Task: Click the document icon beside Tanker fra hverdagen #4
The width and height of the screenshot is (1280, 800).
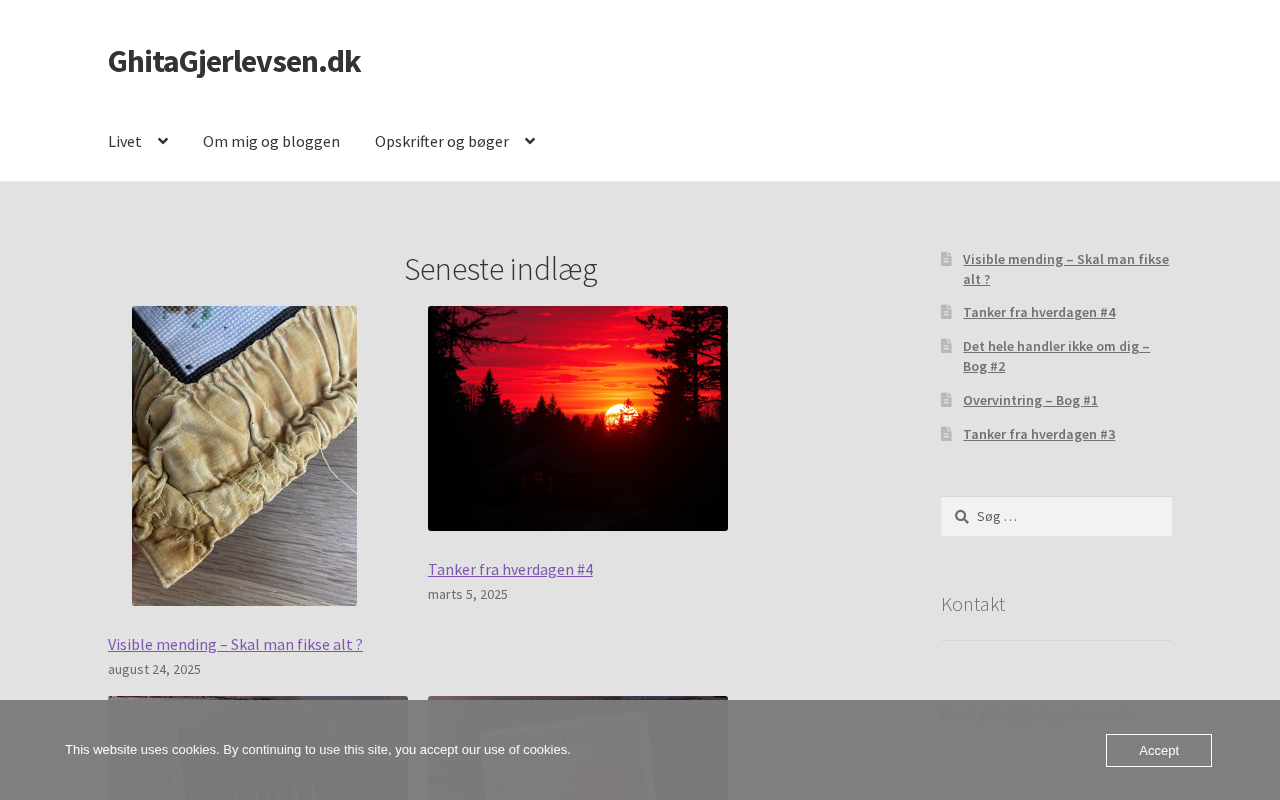Action: click(x=946, y=312)
